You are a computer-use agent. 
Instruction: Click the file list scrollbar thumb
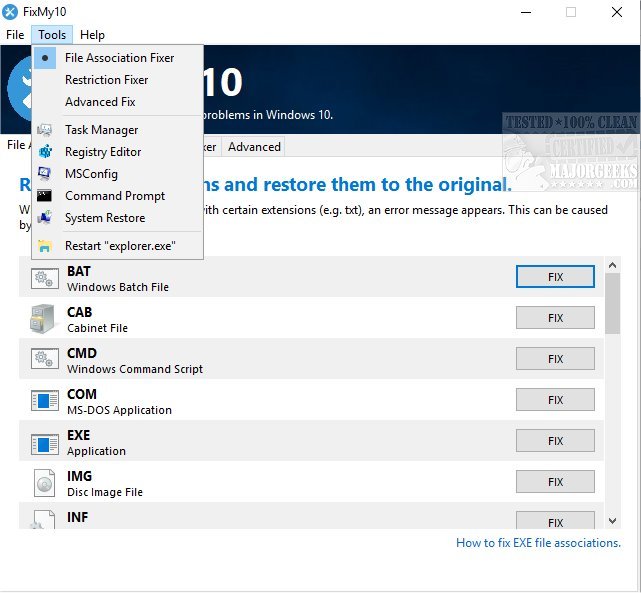[x=612, y=303]
